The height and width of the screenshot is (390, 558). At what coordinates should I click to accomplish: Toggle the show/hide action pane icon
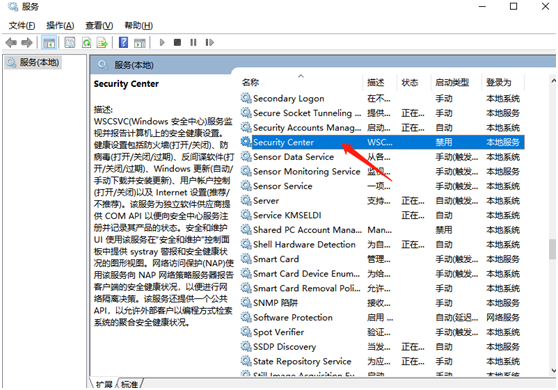click(140, 43)
